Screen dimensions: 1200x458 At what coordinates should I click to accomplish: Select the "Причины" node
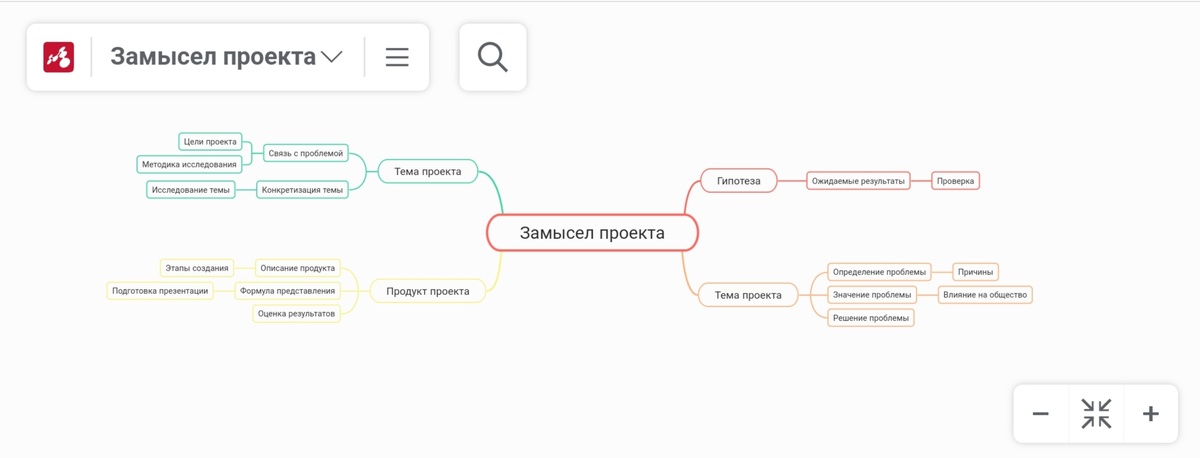click(x=975, y=272)
